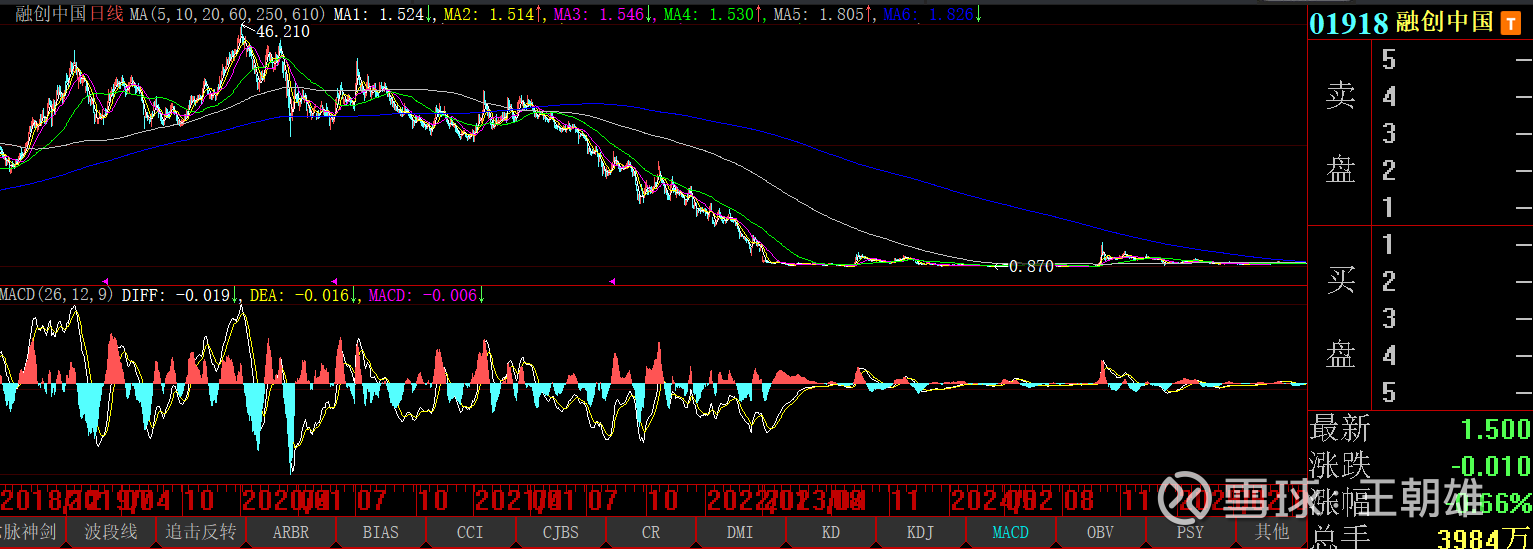Click the DIFF: -0.019 value
Image resolution: width=1533 pixels, height=549 pixels.
pyautogui.click(x=181, y=296)
